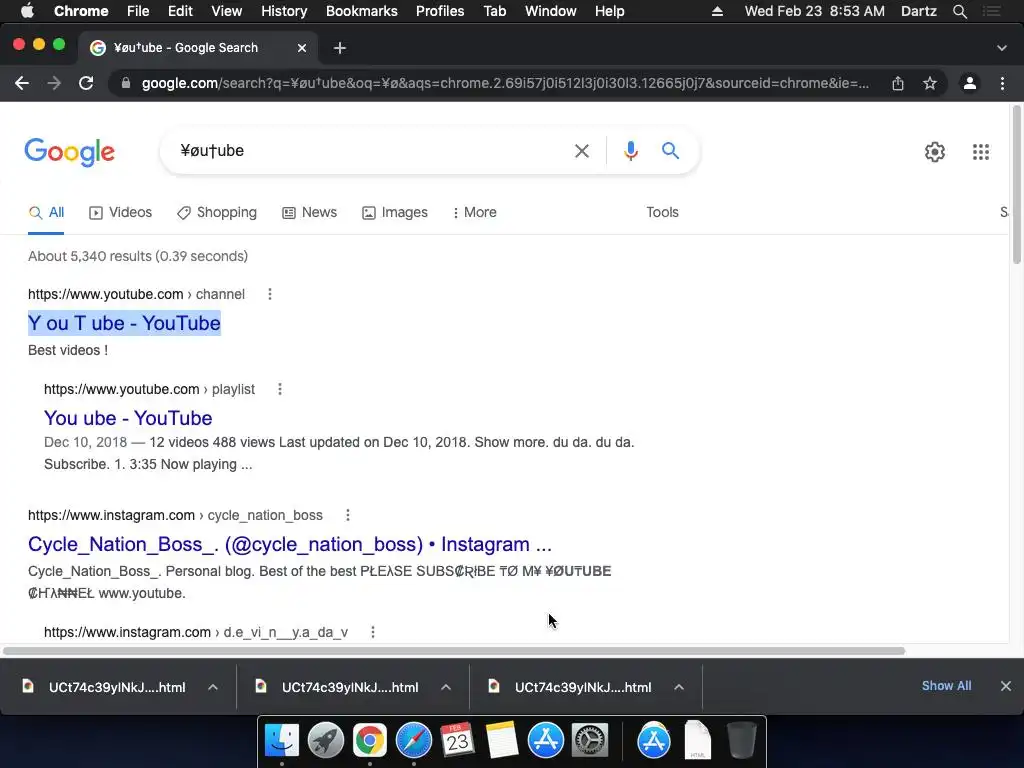The image size is (1024, 768).
Task: Open Finder from the Dock
Action: point(282,741)
